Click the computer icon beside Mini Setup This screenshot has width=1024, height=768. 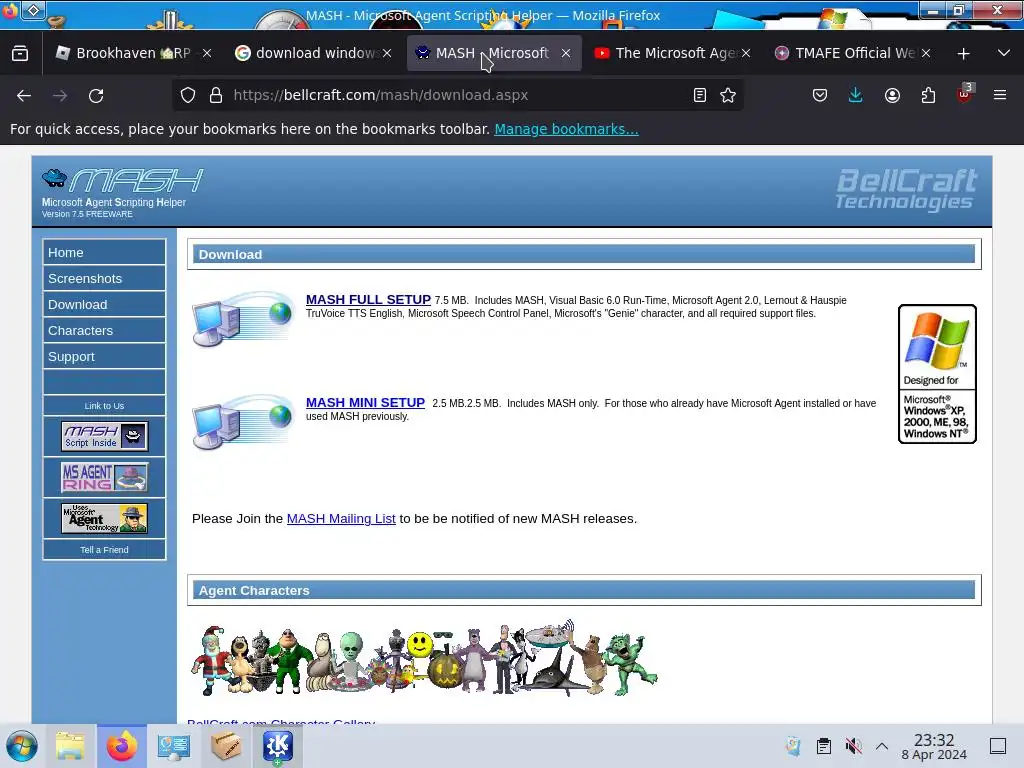[242, 422]
